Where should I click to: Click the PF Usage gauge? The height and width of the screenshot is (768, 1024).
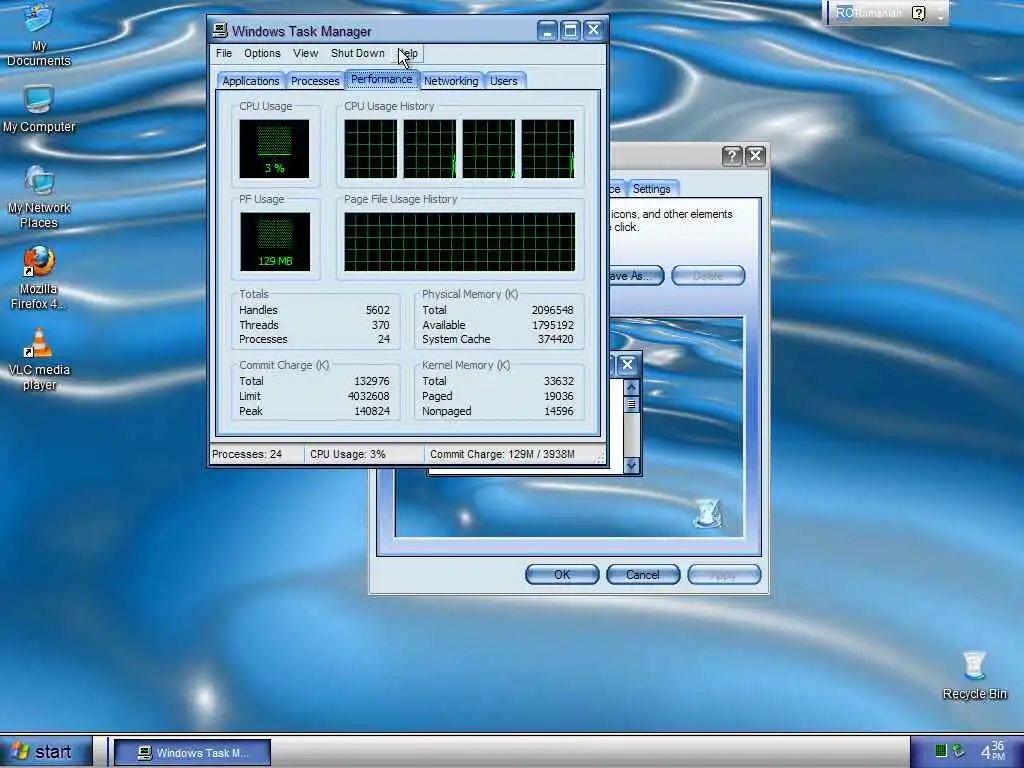tap(274, 242)
